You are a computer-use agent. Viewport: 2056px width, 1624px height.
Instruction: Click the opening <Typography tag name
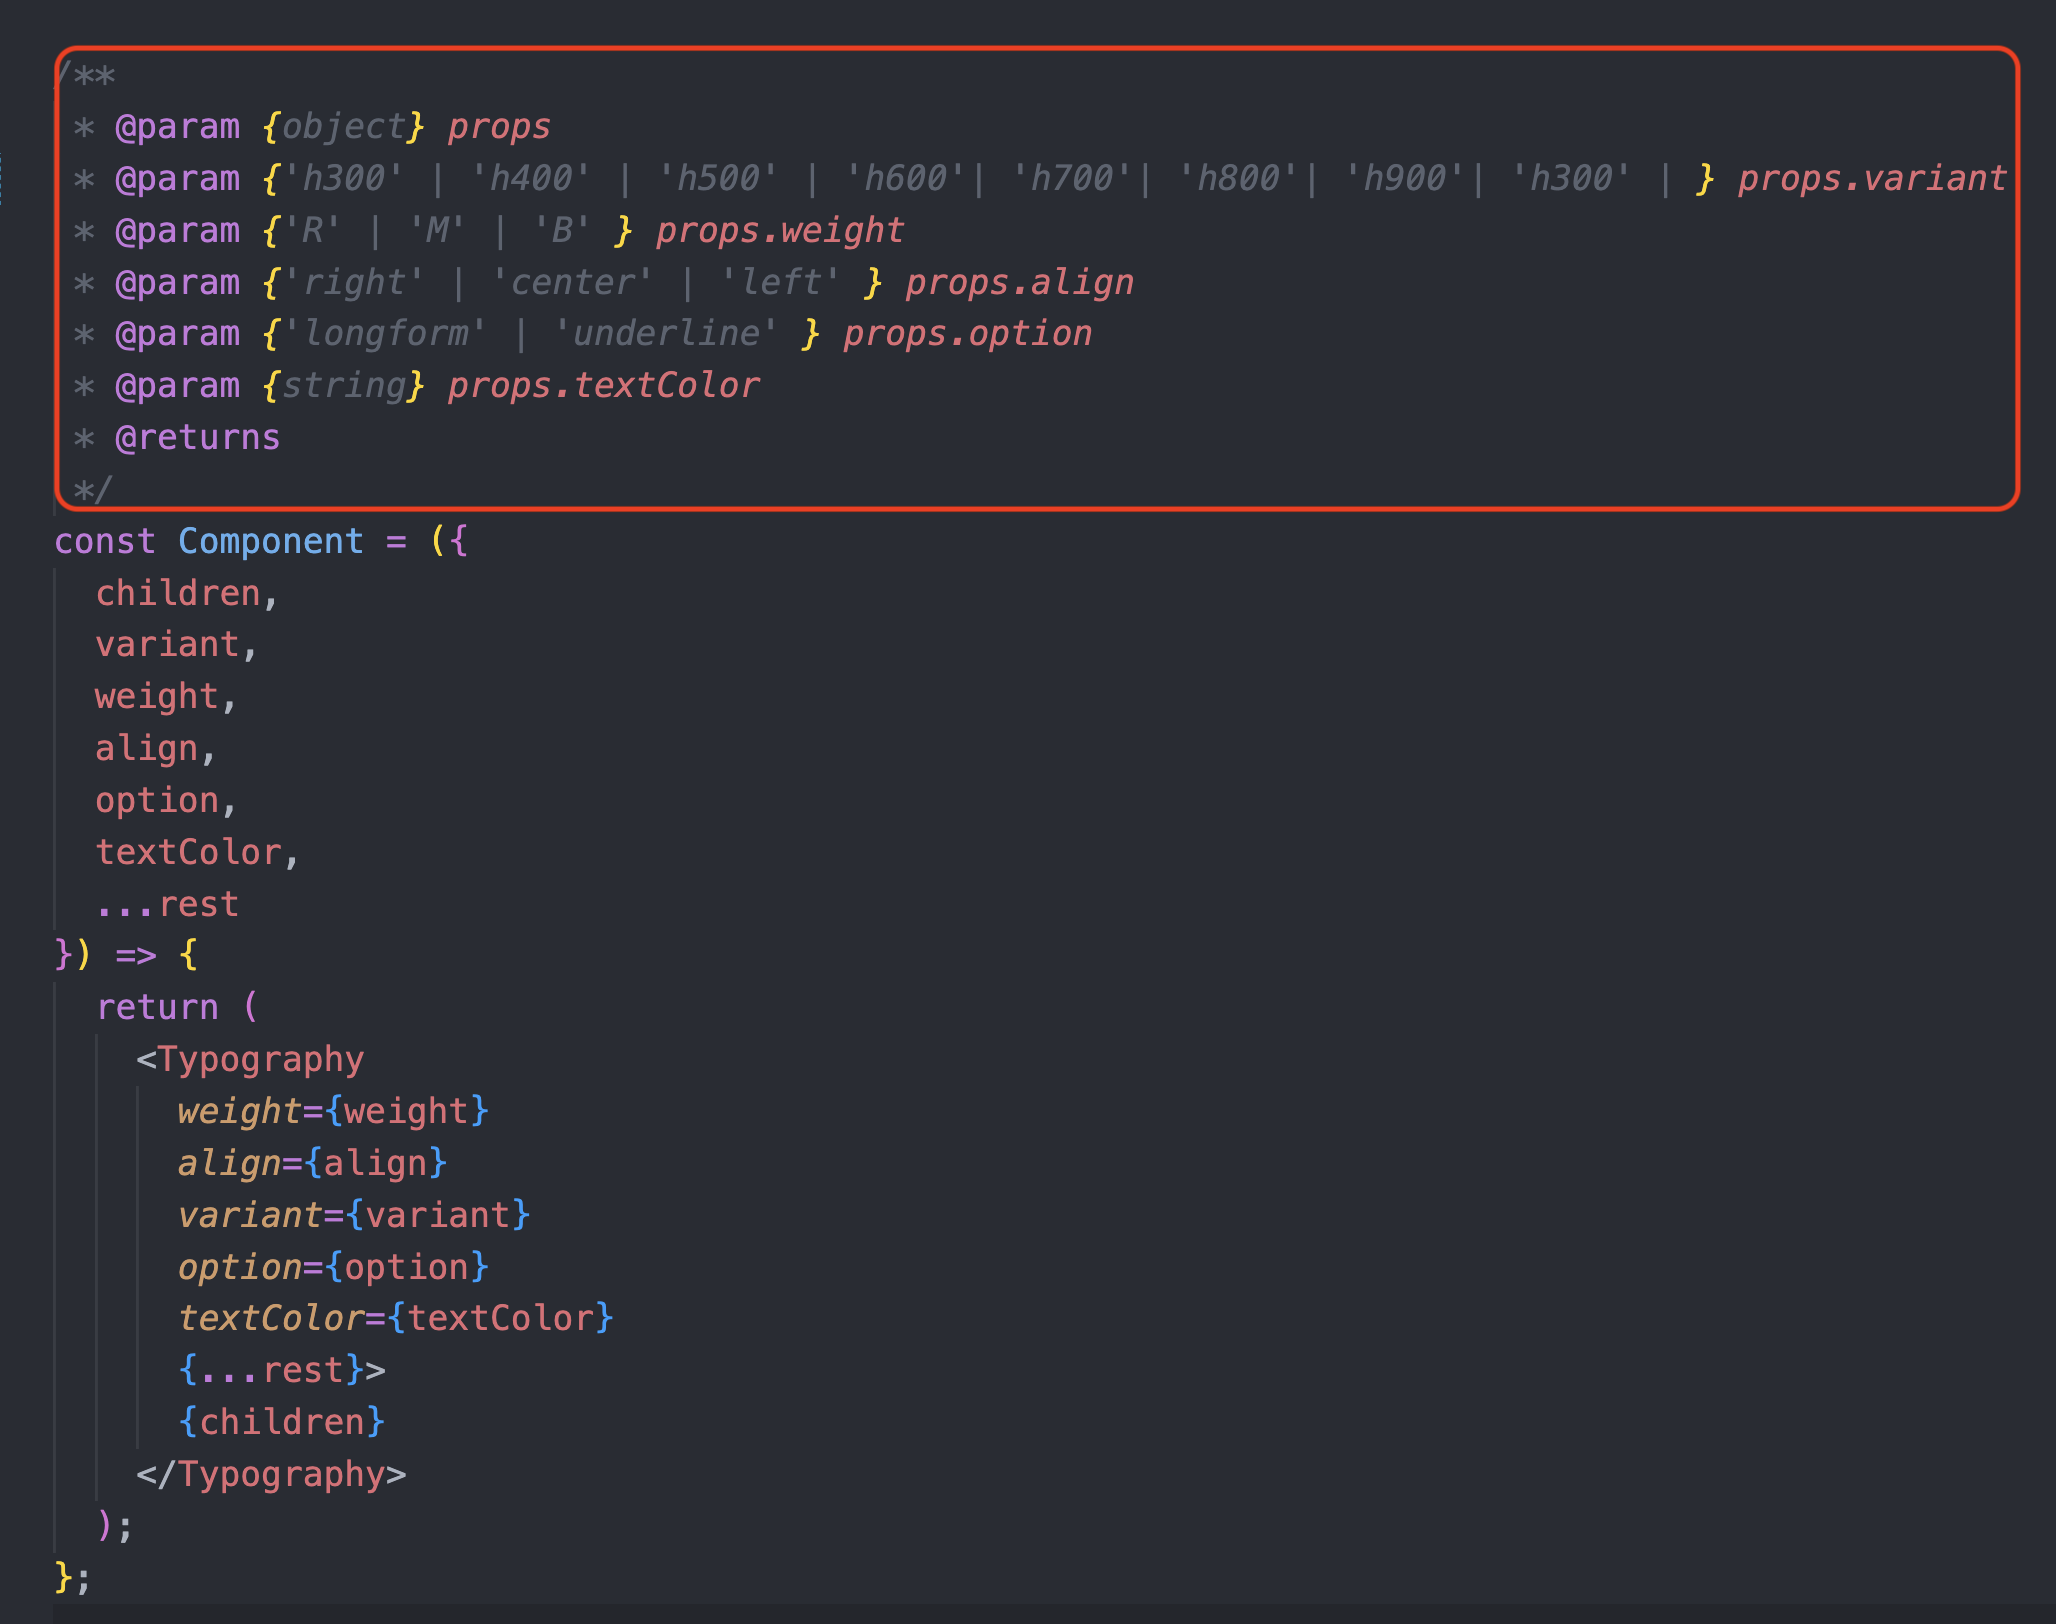[x=260, y=1059]
